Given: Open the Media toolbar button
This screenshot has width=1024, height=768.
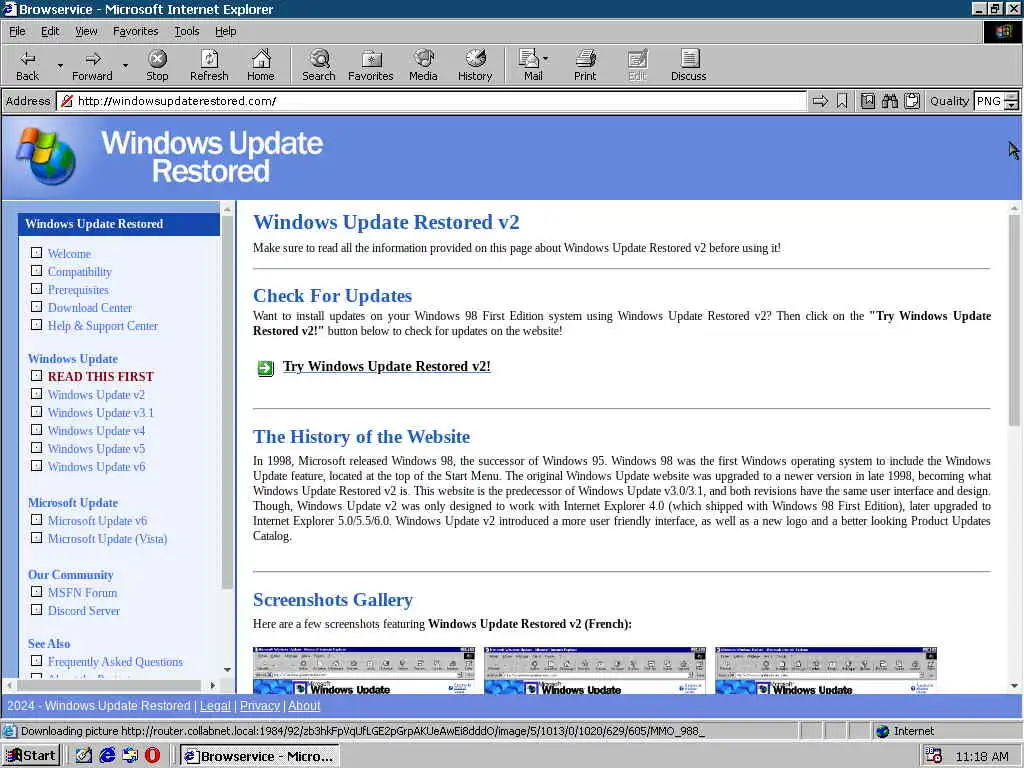Looking at the screenshot, I should coord(423,65).
